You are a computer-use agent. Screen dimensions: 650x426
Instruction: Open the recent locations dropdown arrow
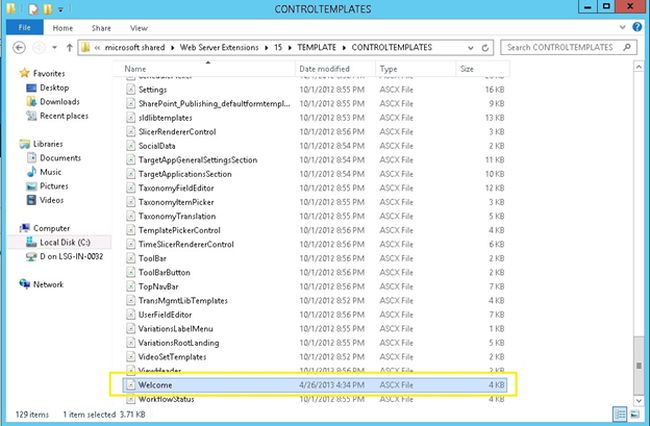point(54,48)
